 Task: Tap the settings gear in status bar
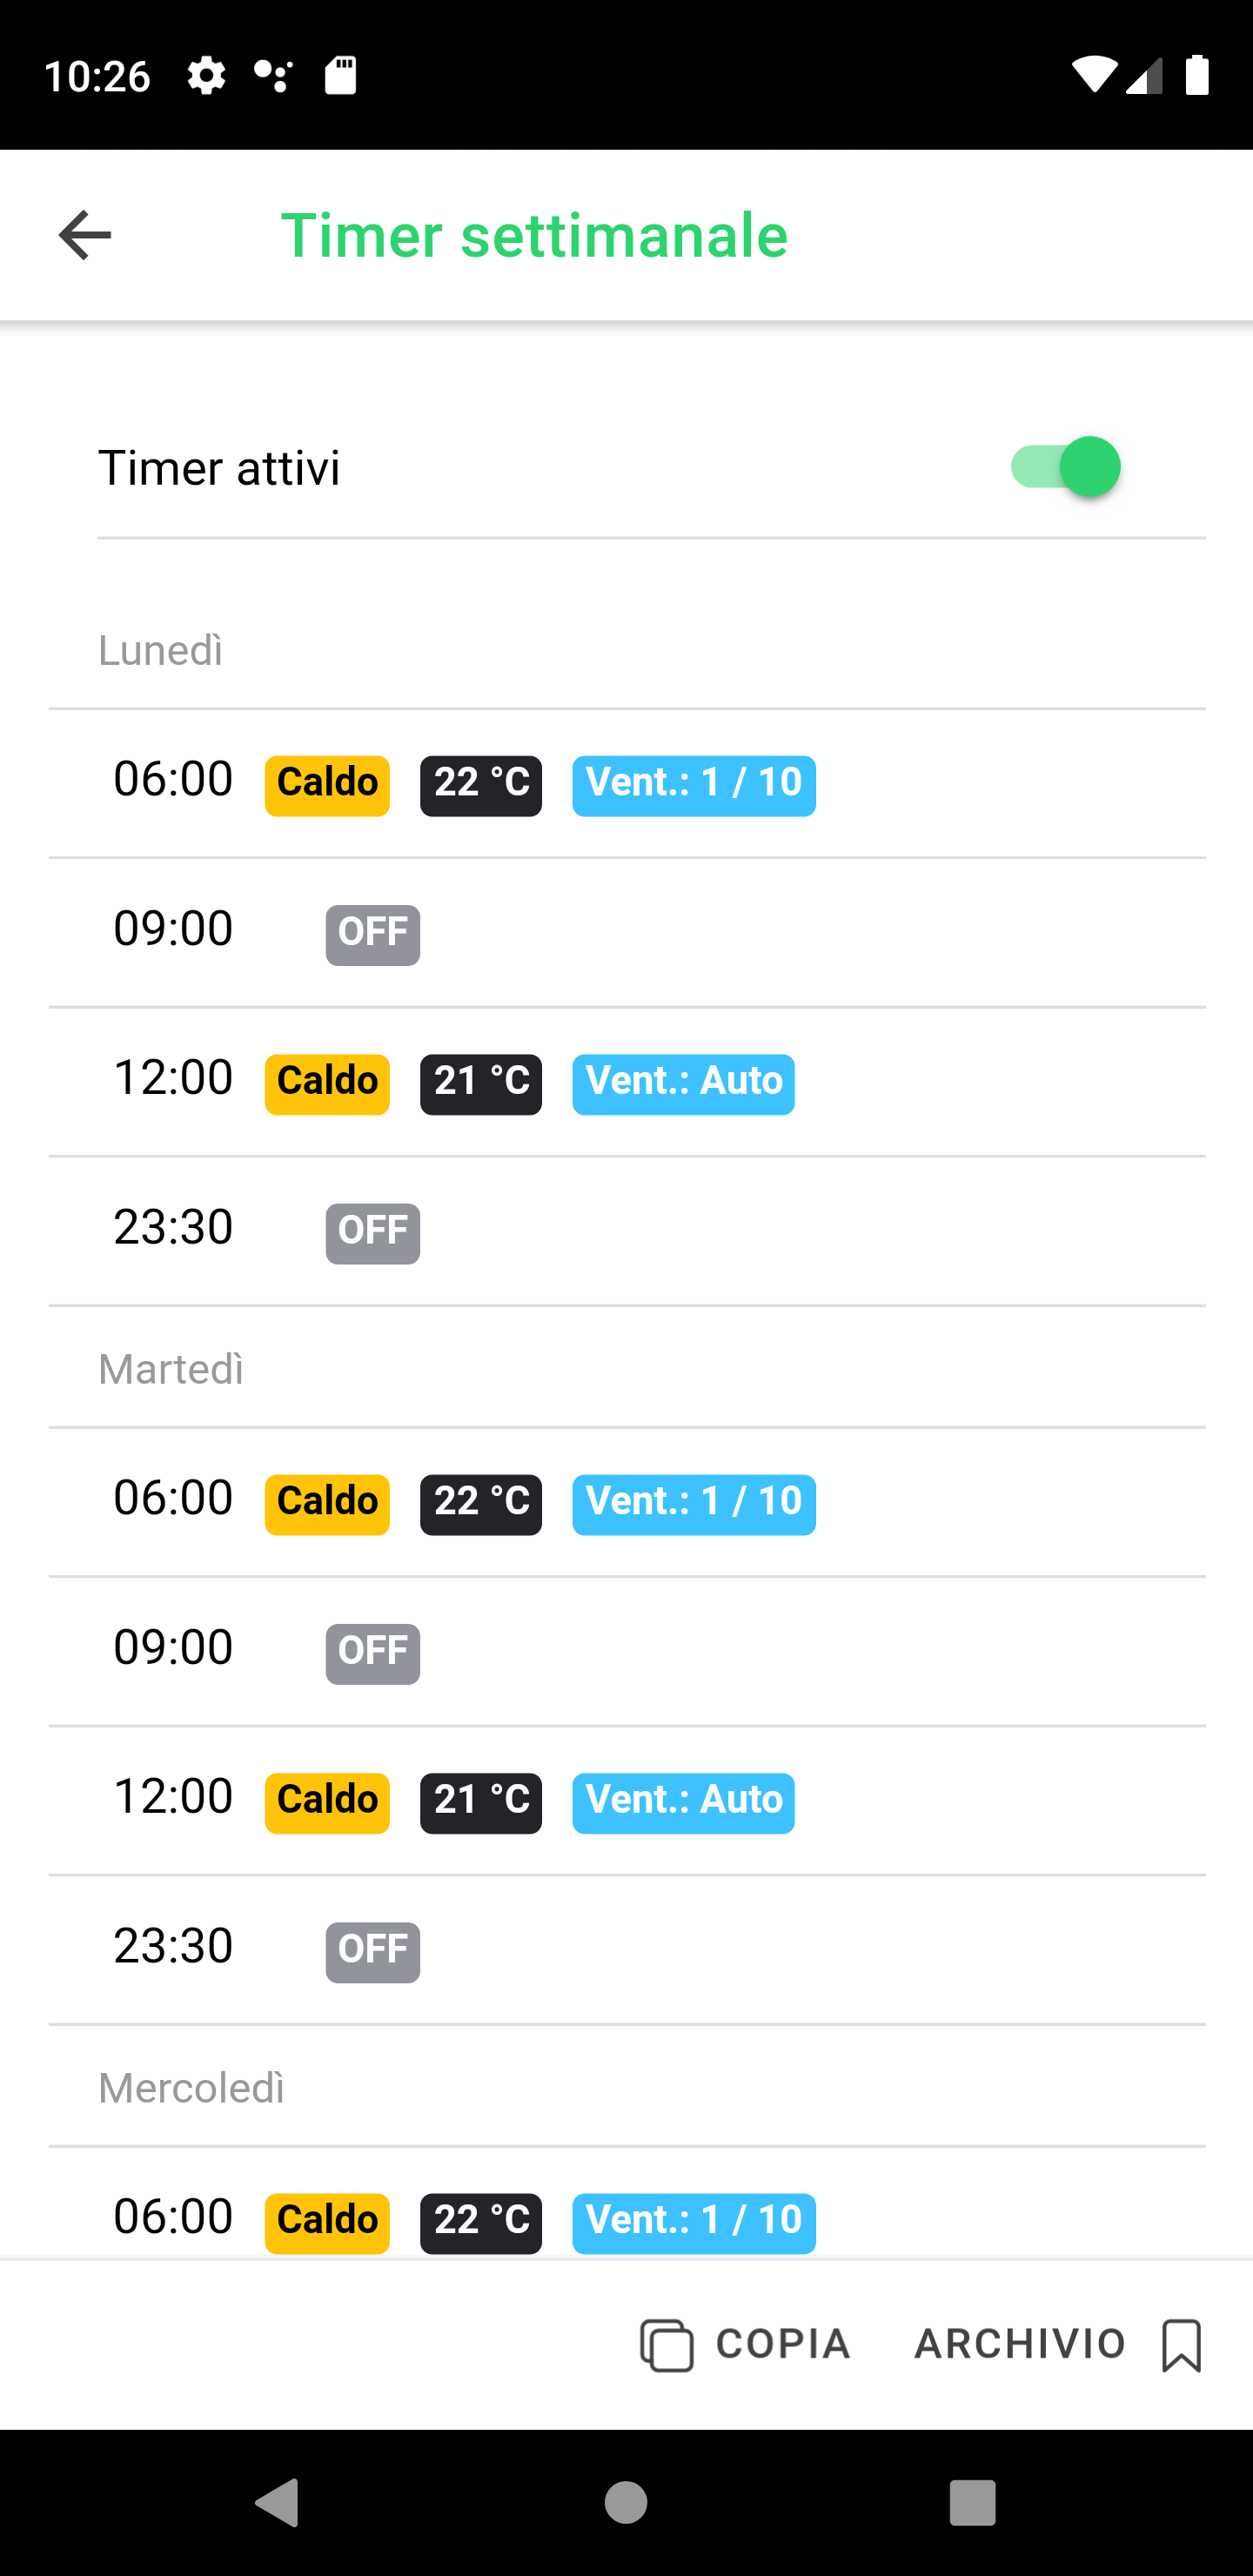pos(206,76)
